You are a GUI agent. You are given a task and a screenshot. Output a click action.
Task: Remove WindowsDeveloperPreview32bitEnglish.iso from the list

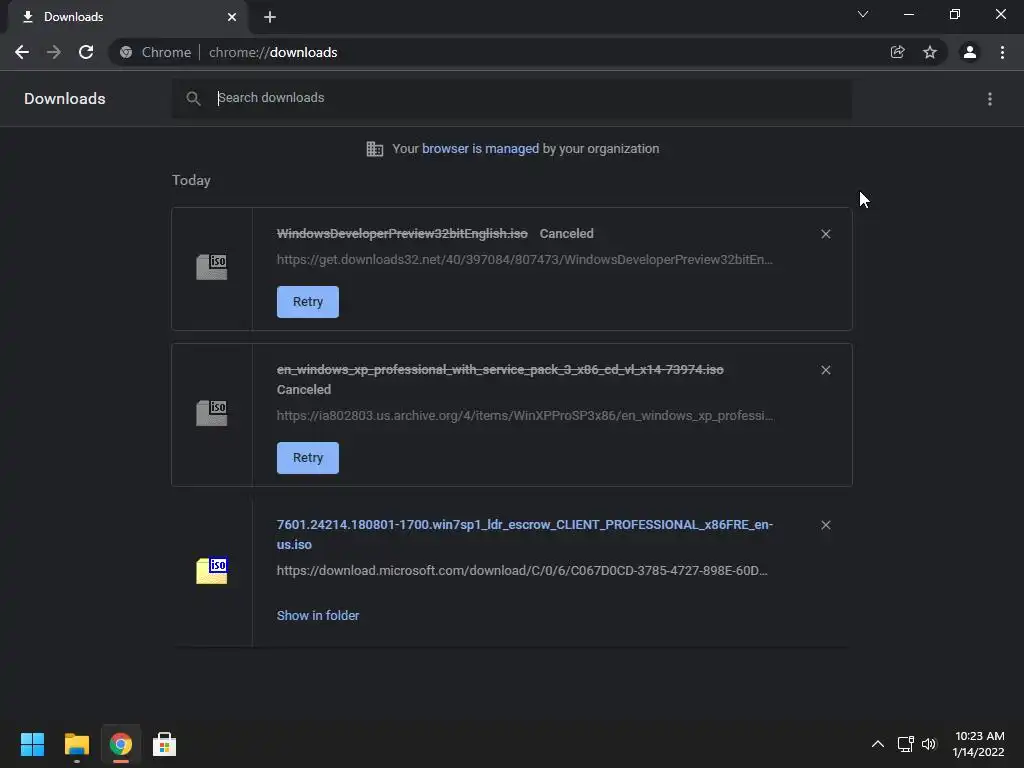pos(825,234)
